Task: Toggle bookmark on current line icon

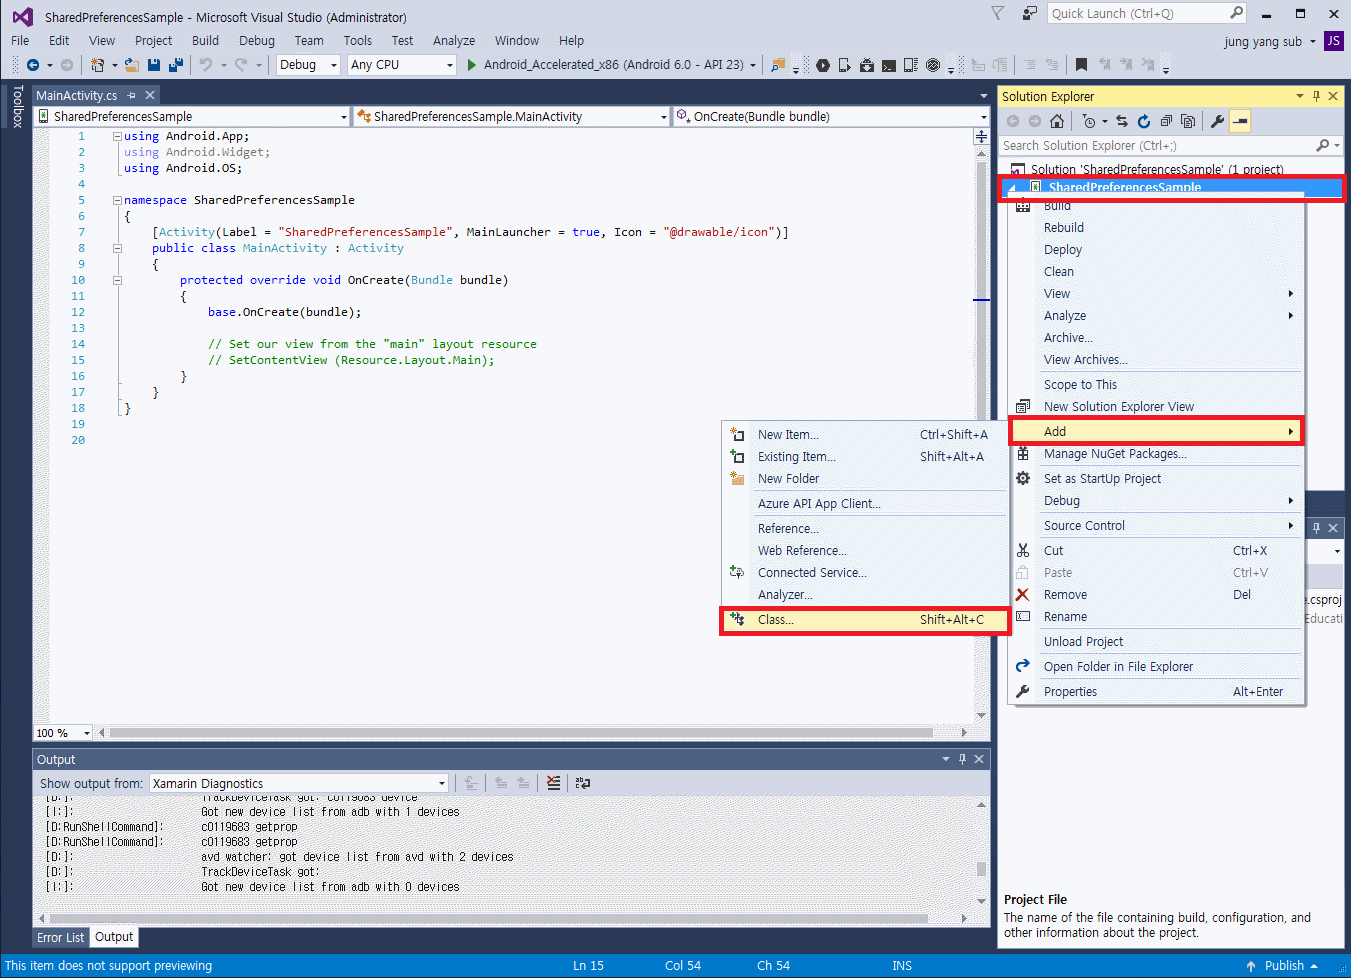Action: pyautogui.click(x=1081, y=65)
